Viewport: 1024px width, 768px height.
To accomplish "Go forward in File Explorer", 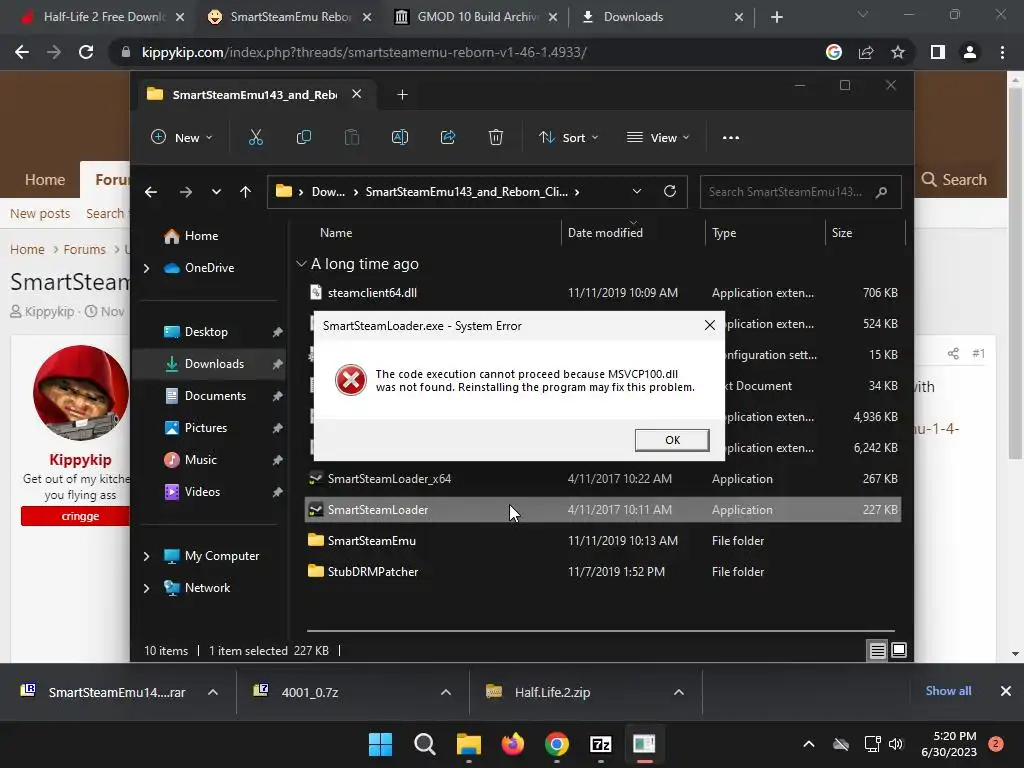I will pos(185,192).
